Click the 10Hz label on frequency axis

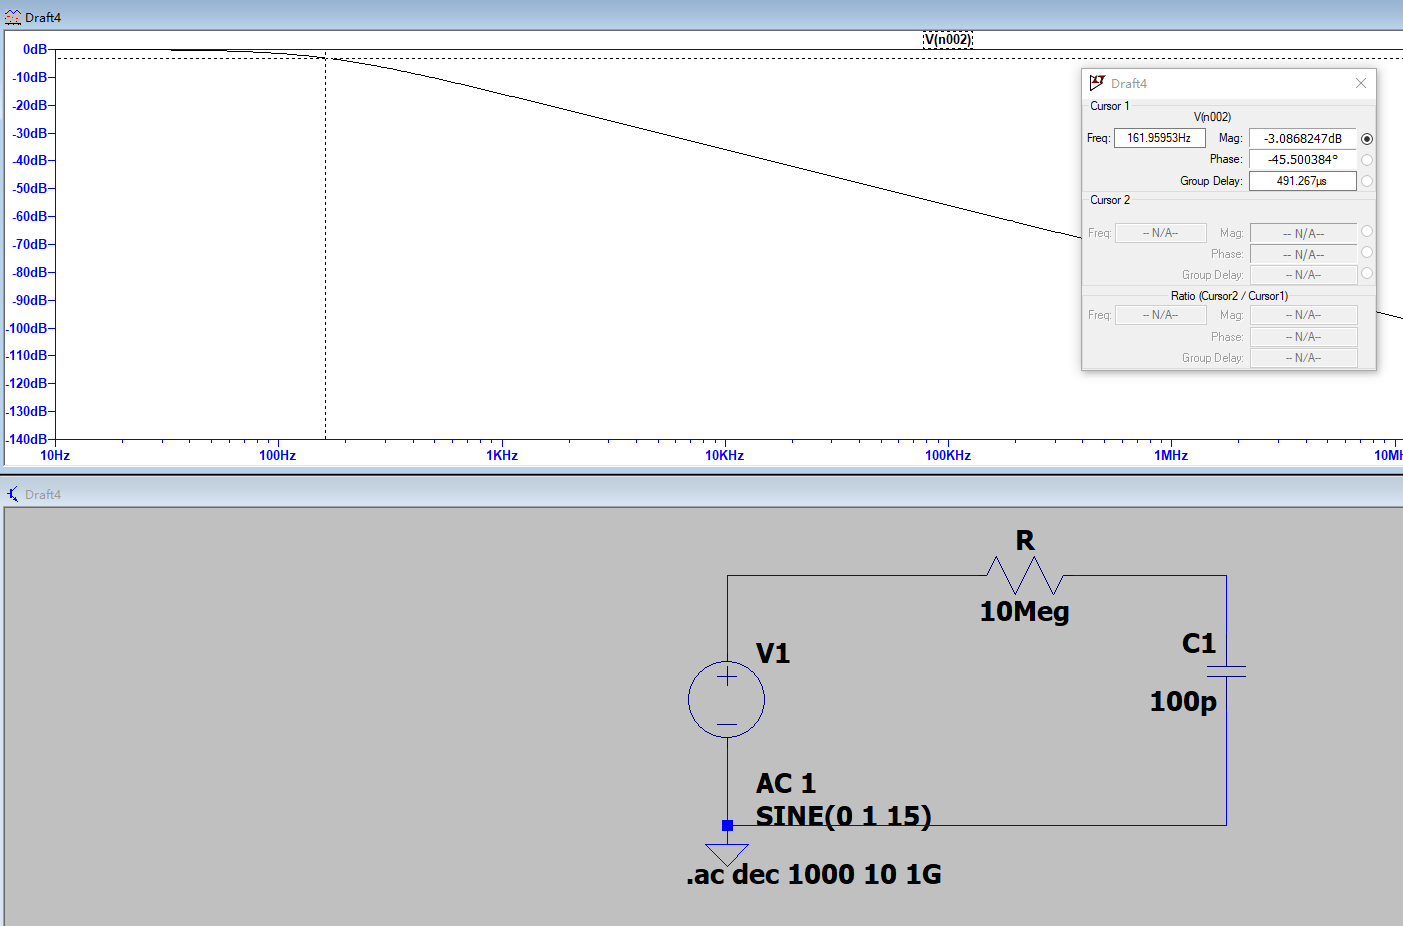55,455
